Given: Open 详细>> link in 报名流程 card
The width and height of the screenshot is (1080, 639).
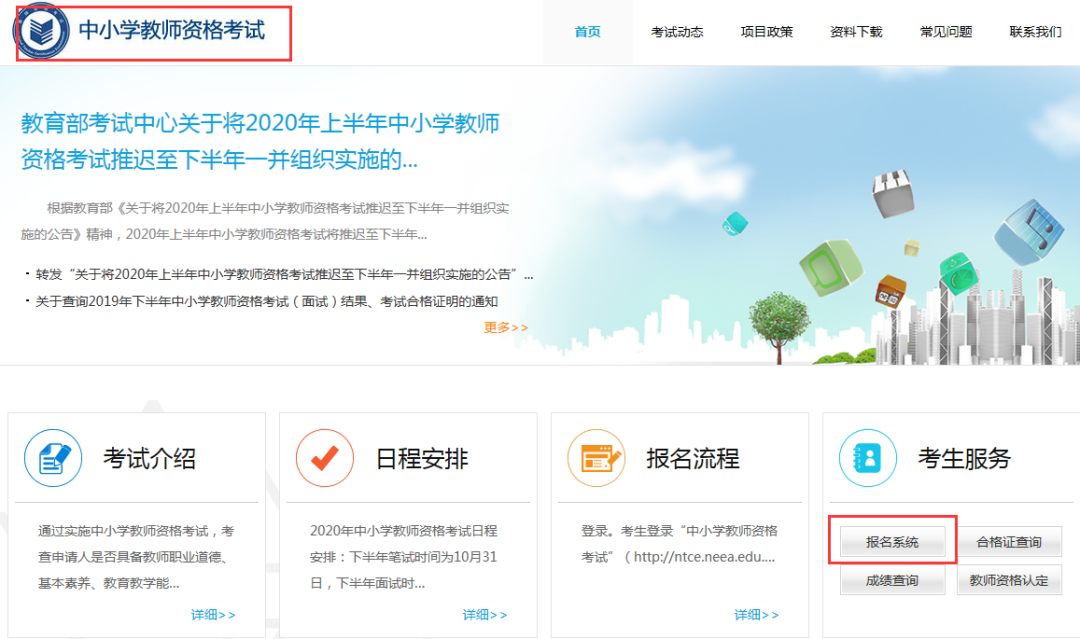Looking at the screenshot, I should click(756, 614).
